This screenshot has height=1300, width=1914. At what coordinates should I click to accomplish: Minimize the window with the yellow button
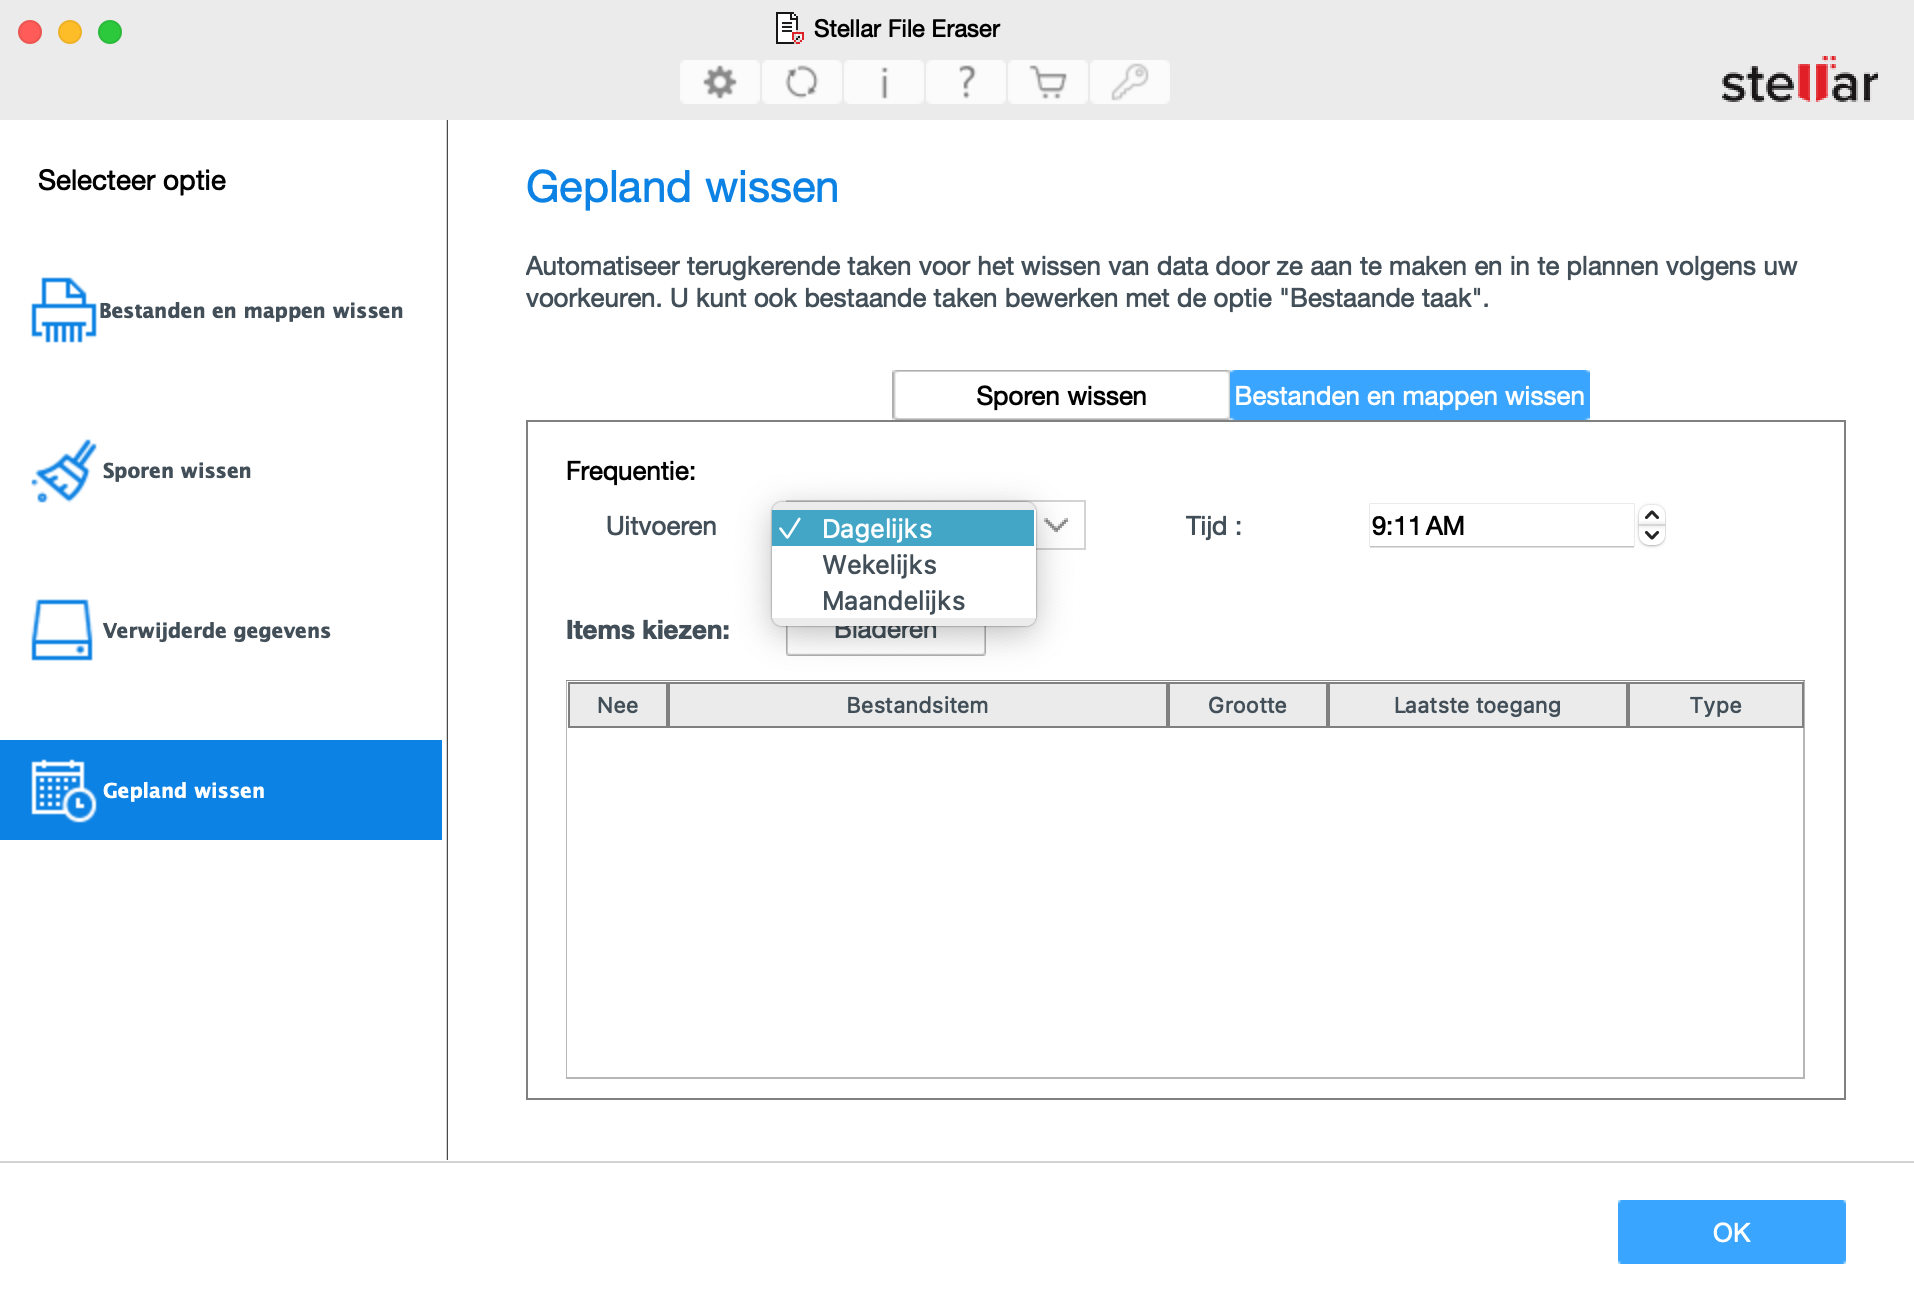(70, 32)
